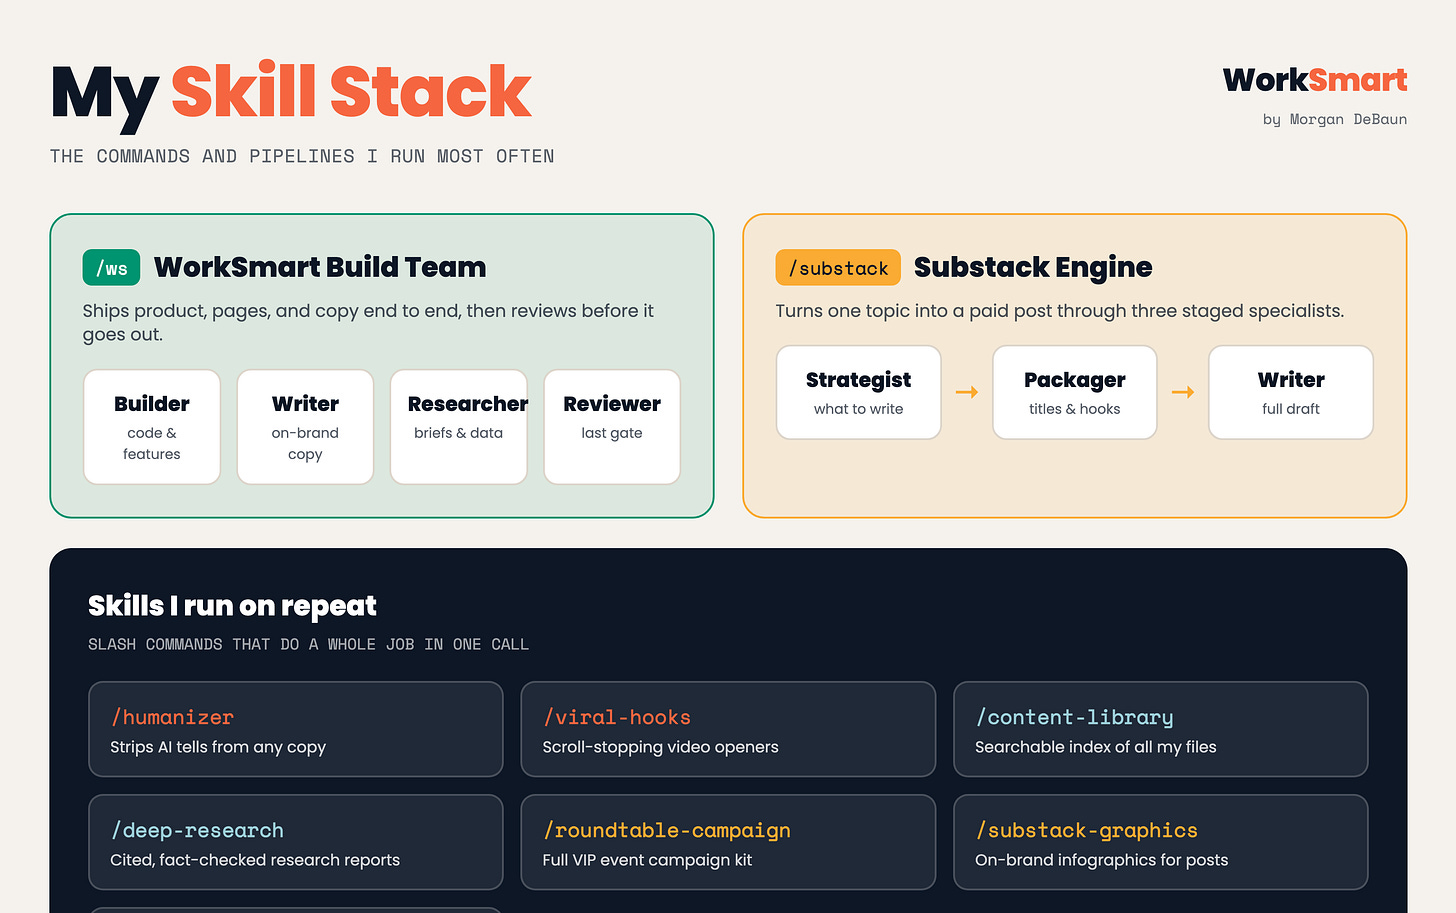The image size is (1456, 913).
Task: Click the arrow between Packager and Writer
Action: [1183, 392]
